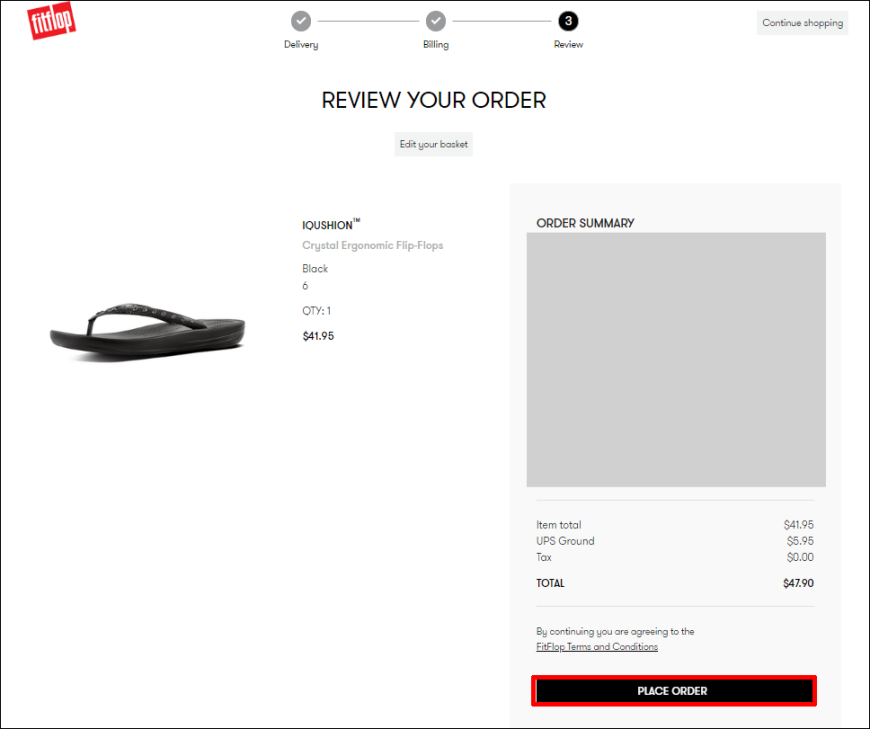870x729 pixels.
Task: Click the QTY: 1 text
Action: [316, 311]
